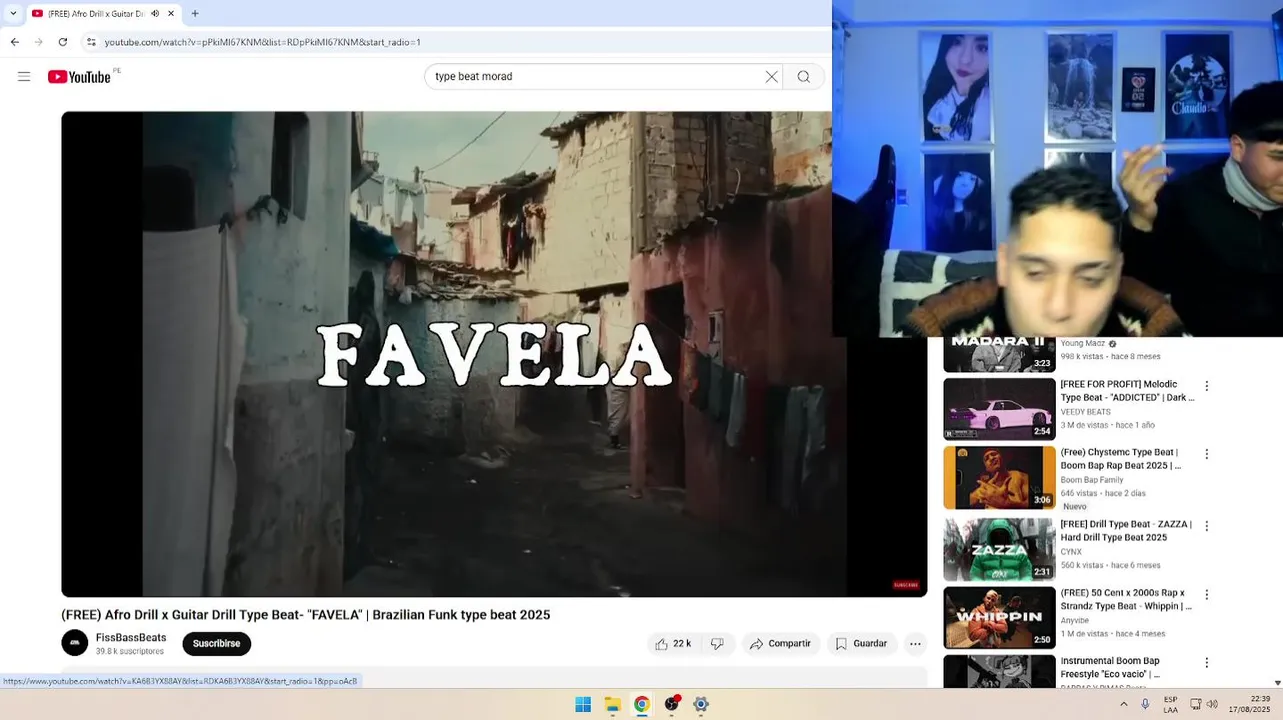Click the 'Young Maoz' channel name
This screenshot has width=1283, height=720.
(x=1082, y=344)
